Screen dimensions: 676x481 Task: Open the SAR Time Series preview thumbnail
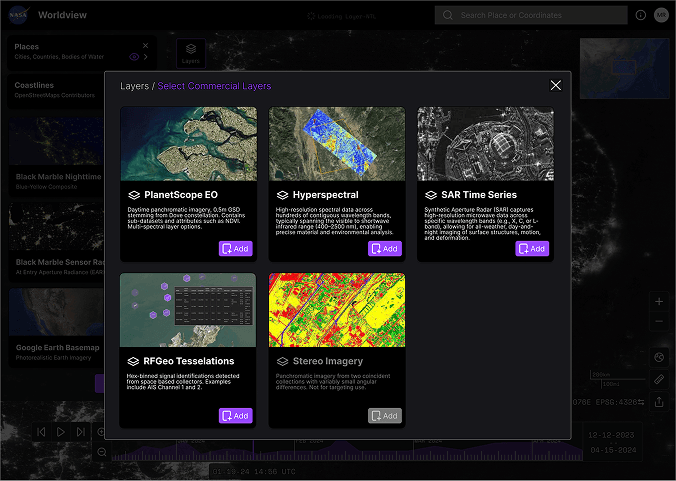pyautogui.click(x=485, y=144)
